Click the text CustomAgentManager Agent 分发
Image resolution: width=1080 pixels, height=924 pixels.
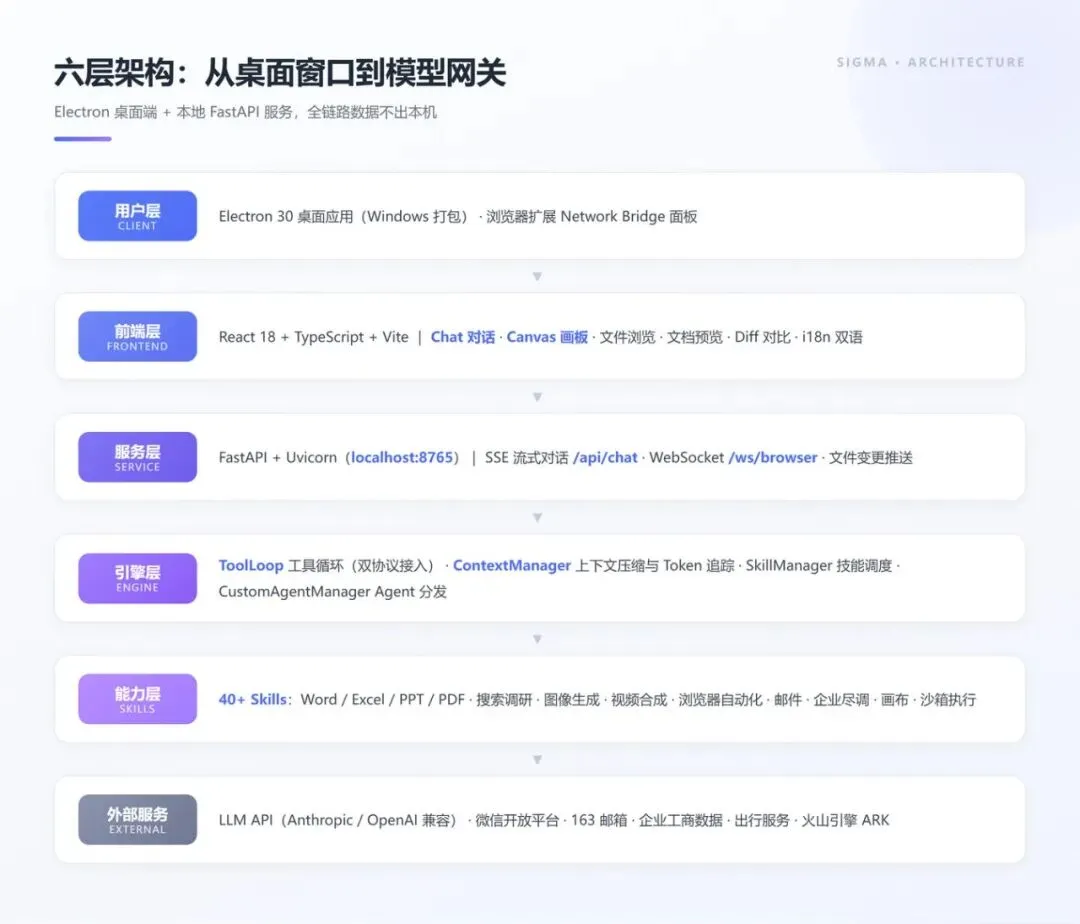point(333,591)
